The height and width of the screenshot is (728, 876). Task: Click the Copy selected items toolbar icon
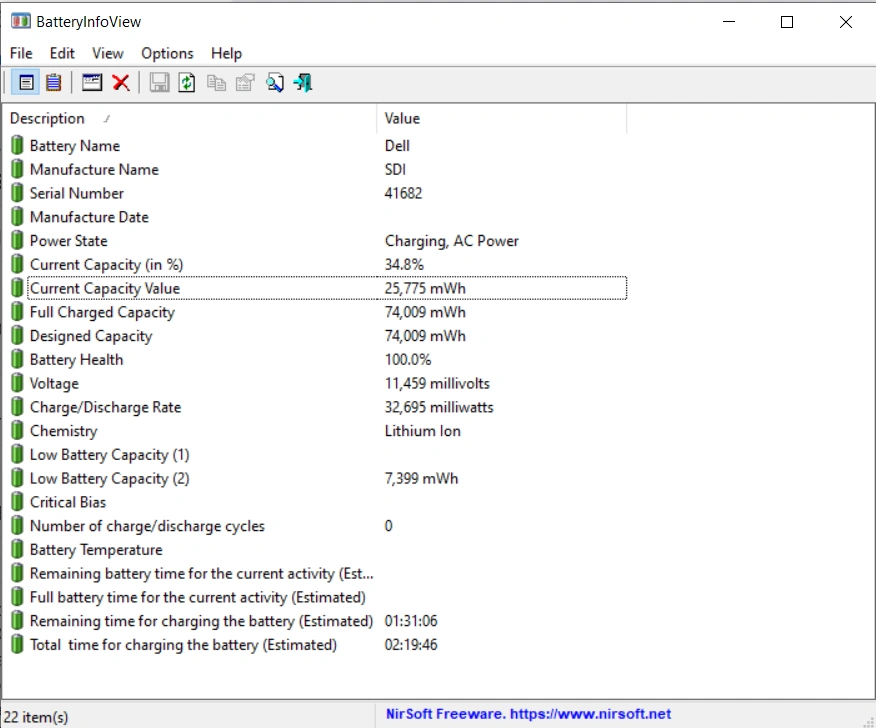pos(216,83)
